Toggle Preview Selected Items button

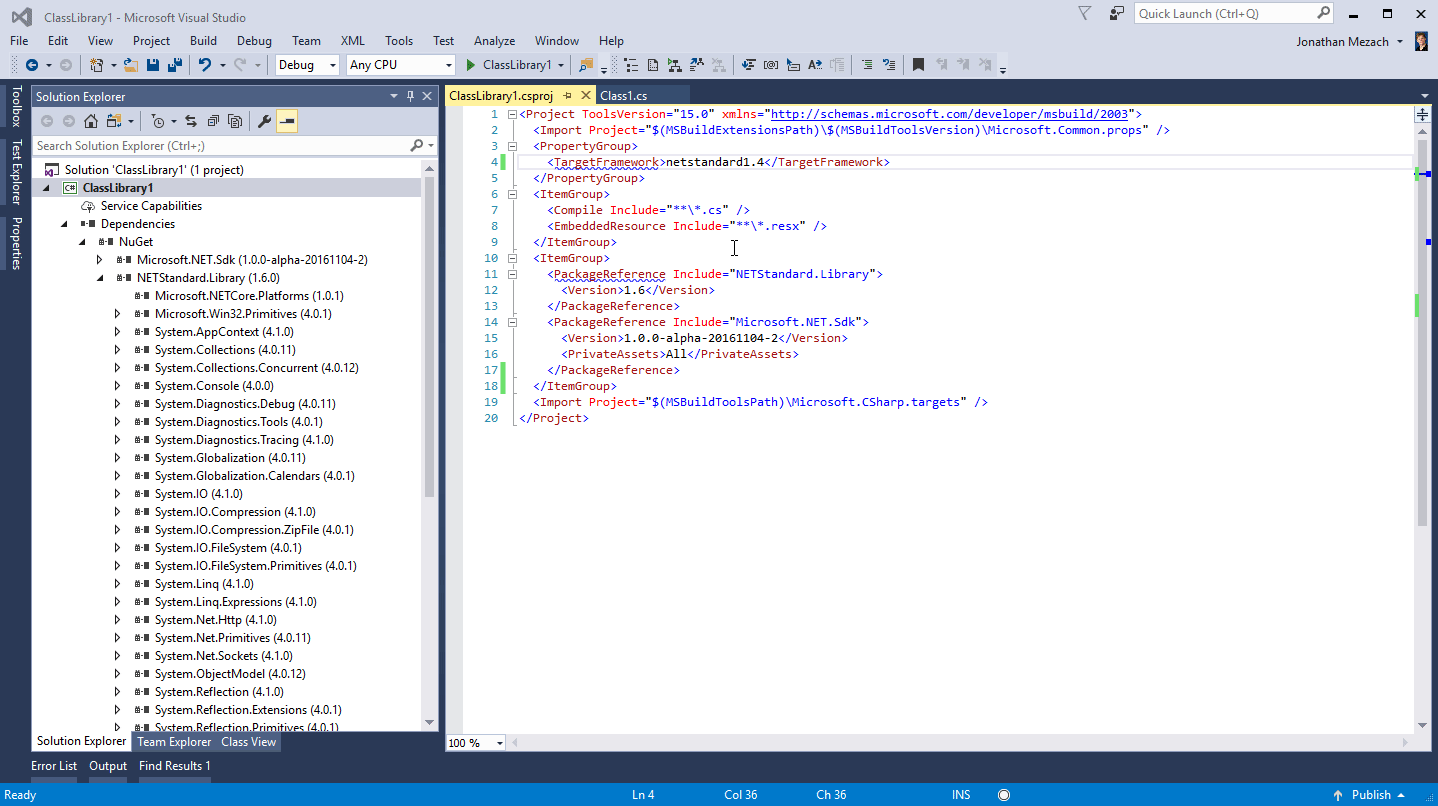(287, 121)
